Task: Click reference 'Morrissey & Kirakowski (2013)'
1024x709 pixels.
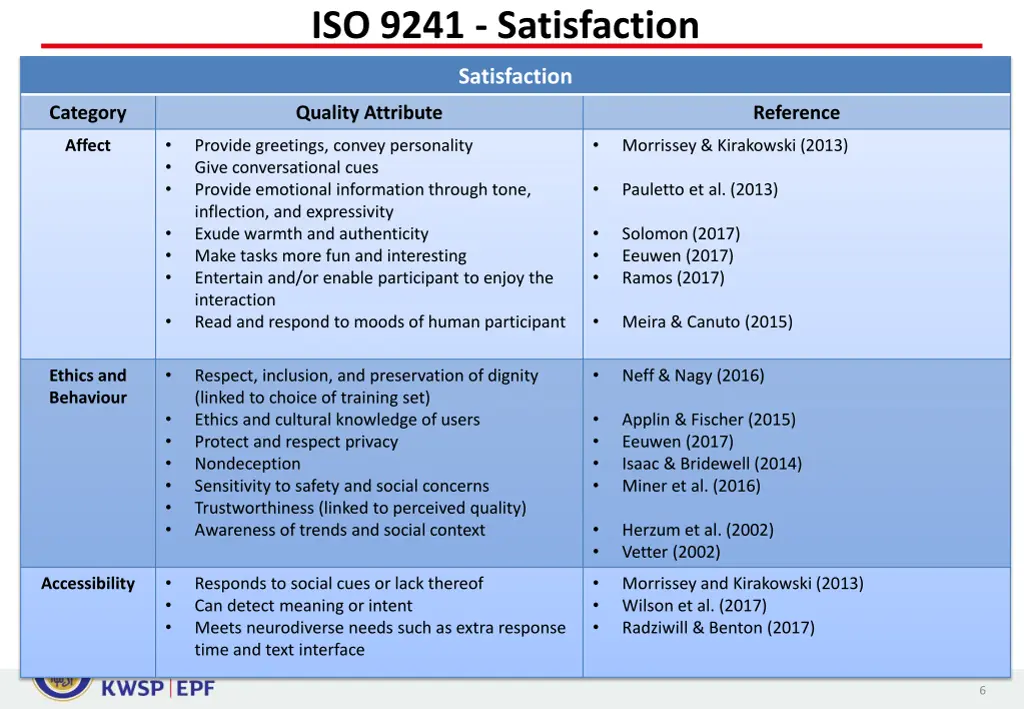Action: [735, 145]
